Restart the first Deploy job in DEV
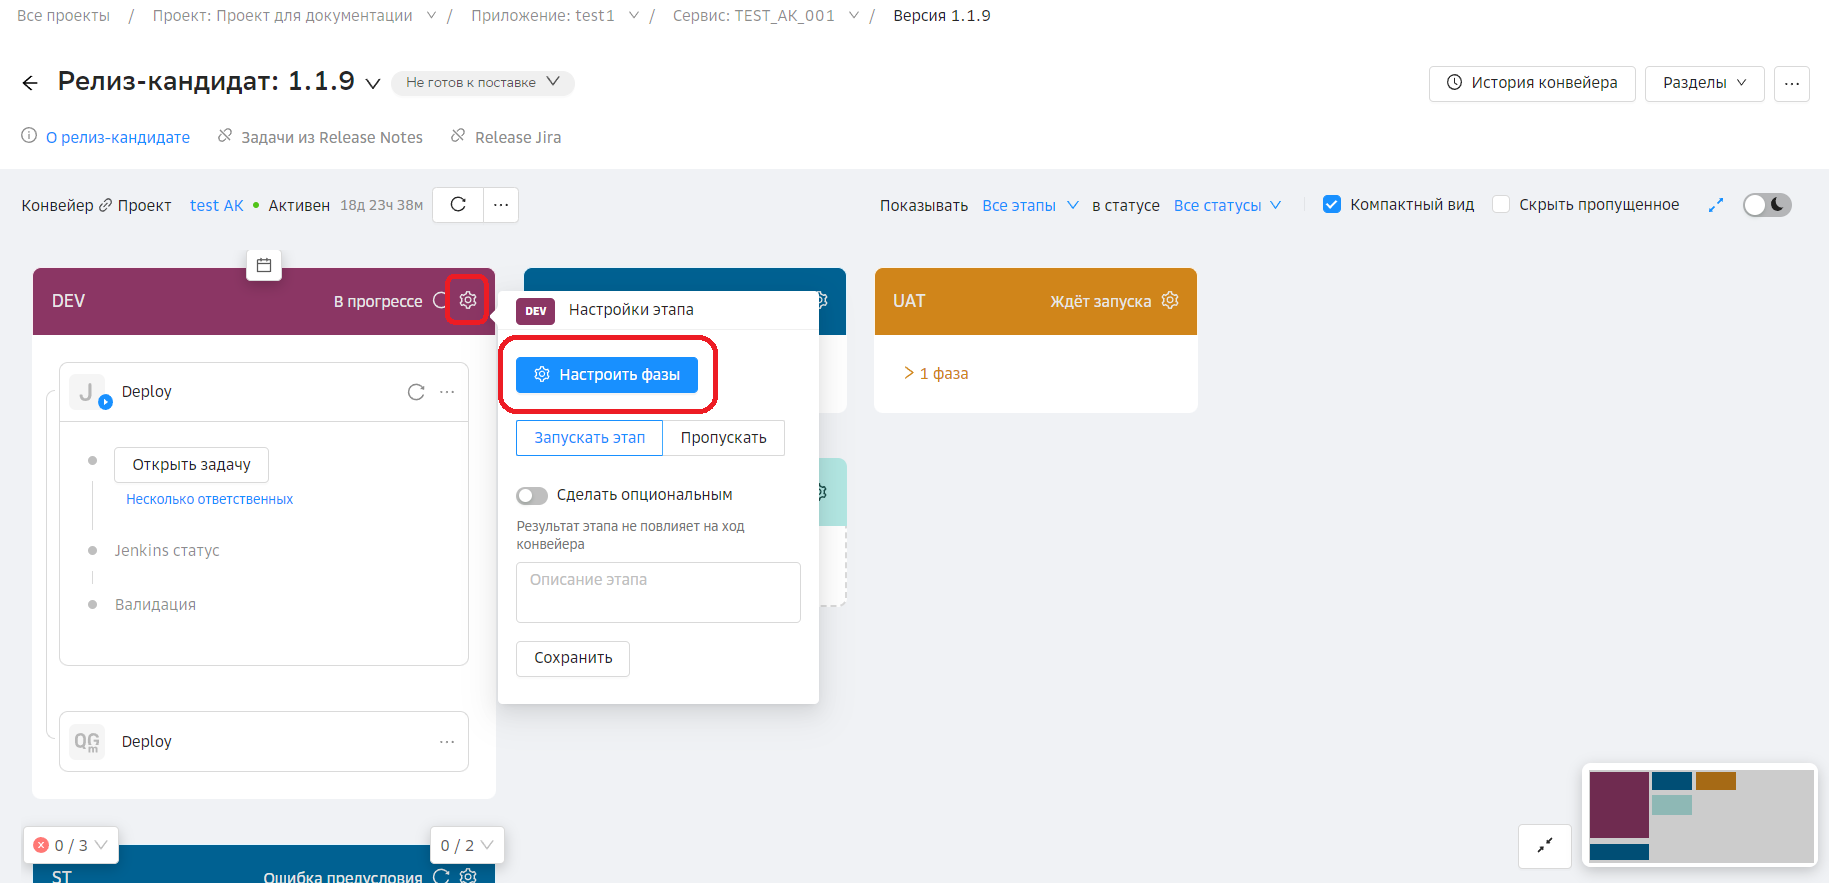 416,392
